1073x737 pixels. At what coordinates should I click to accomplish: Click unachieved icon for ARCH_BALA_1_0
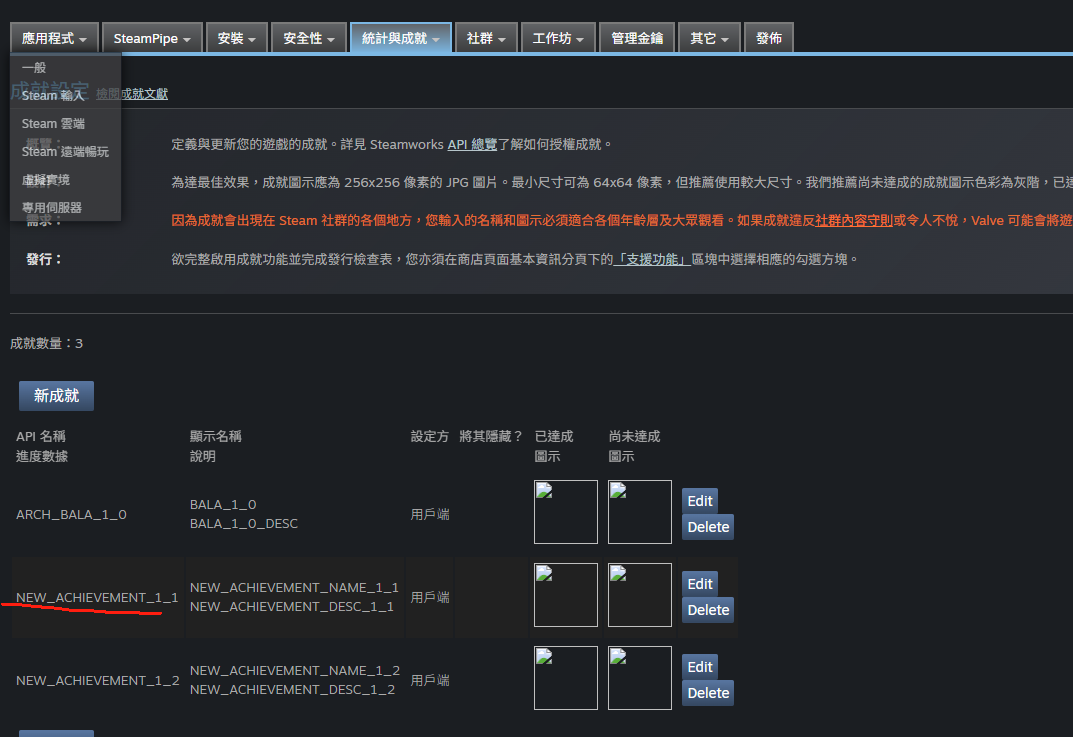point(640,512)
